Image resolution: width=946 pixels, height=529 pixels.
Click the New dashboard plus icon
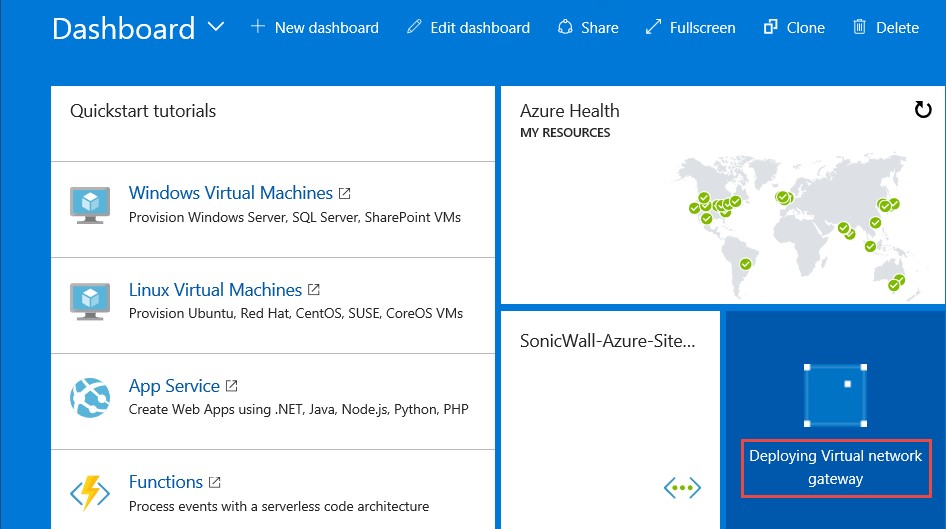258,27
